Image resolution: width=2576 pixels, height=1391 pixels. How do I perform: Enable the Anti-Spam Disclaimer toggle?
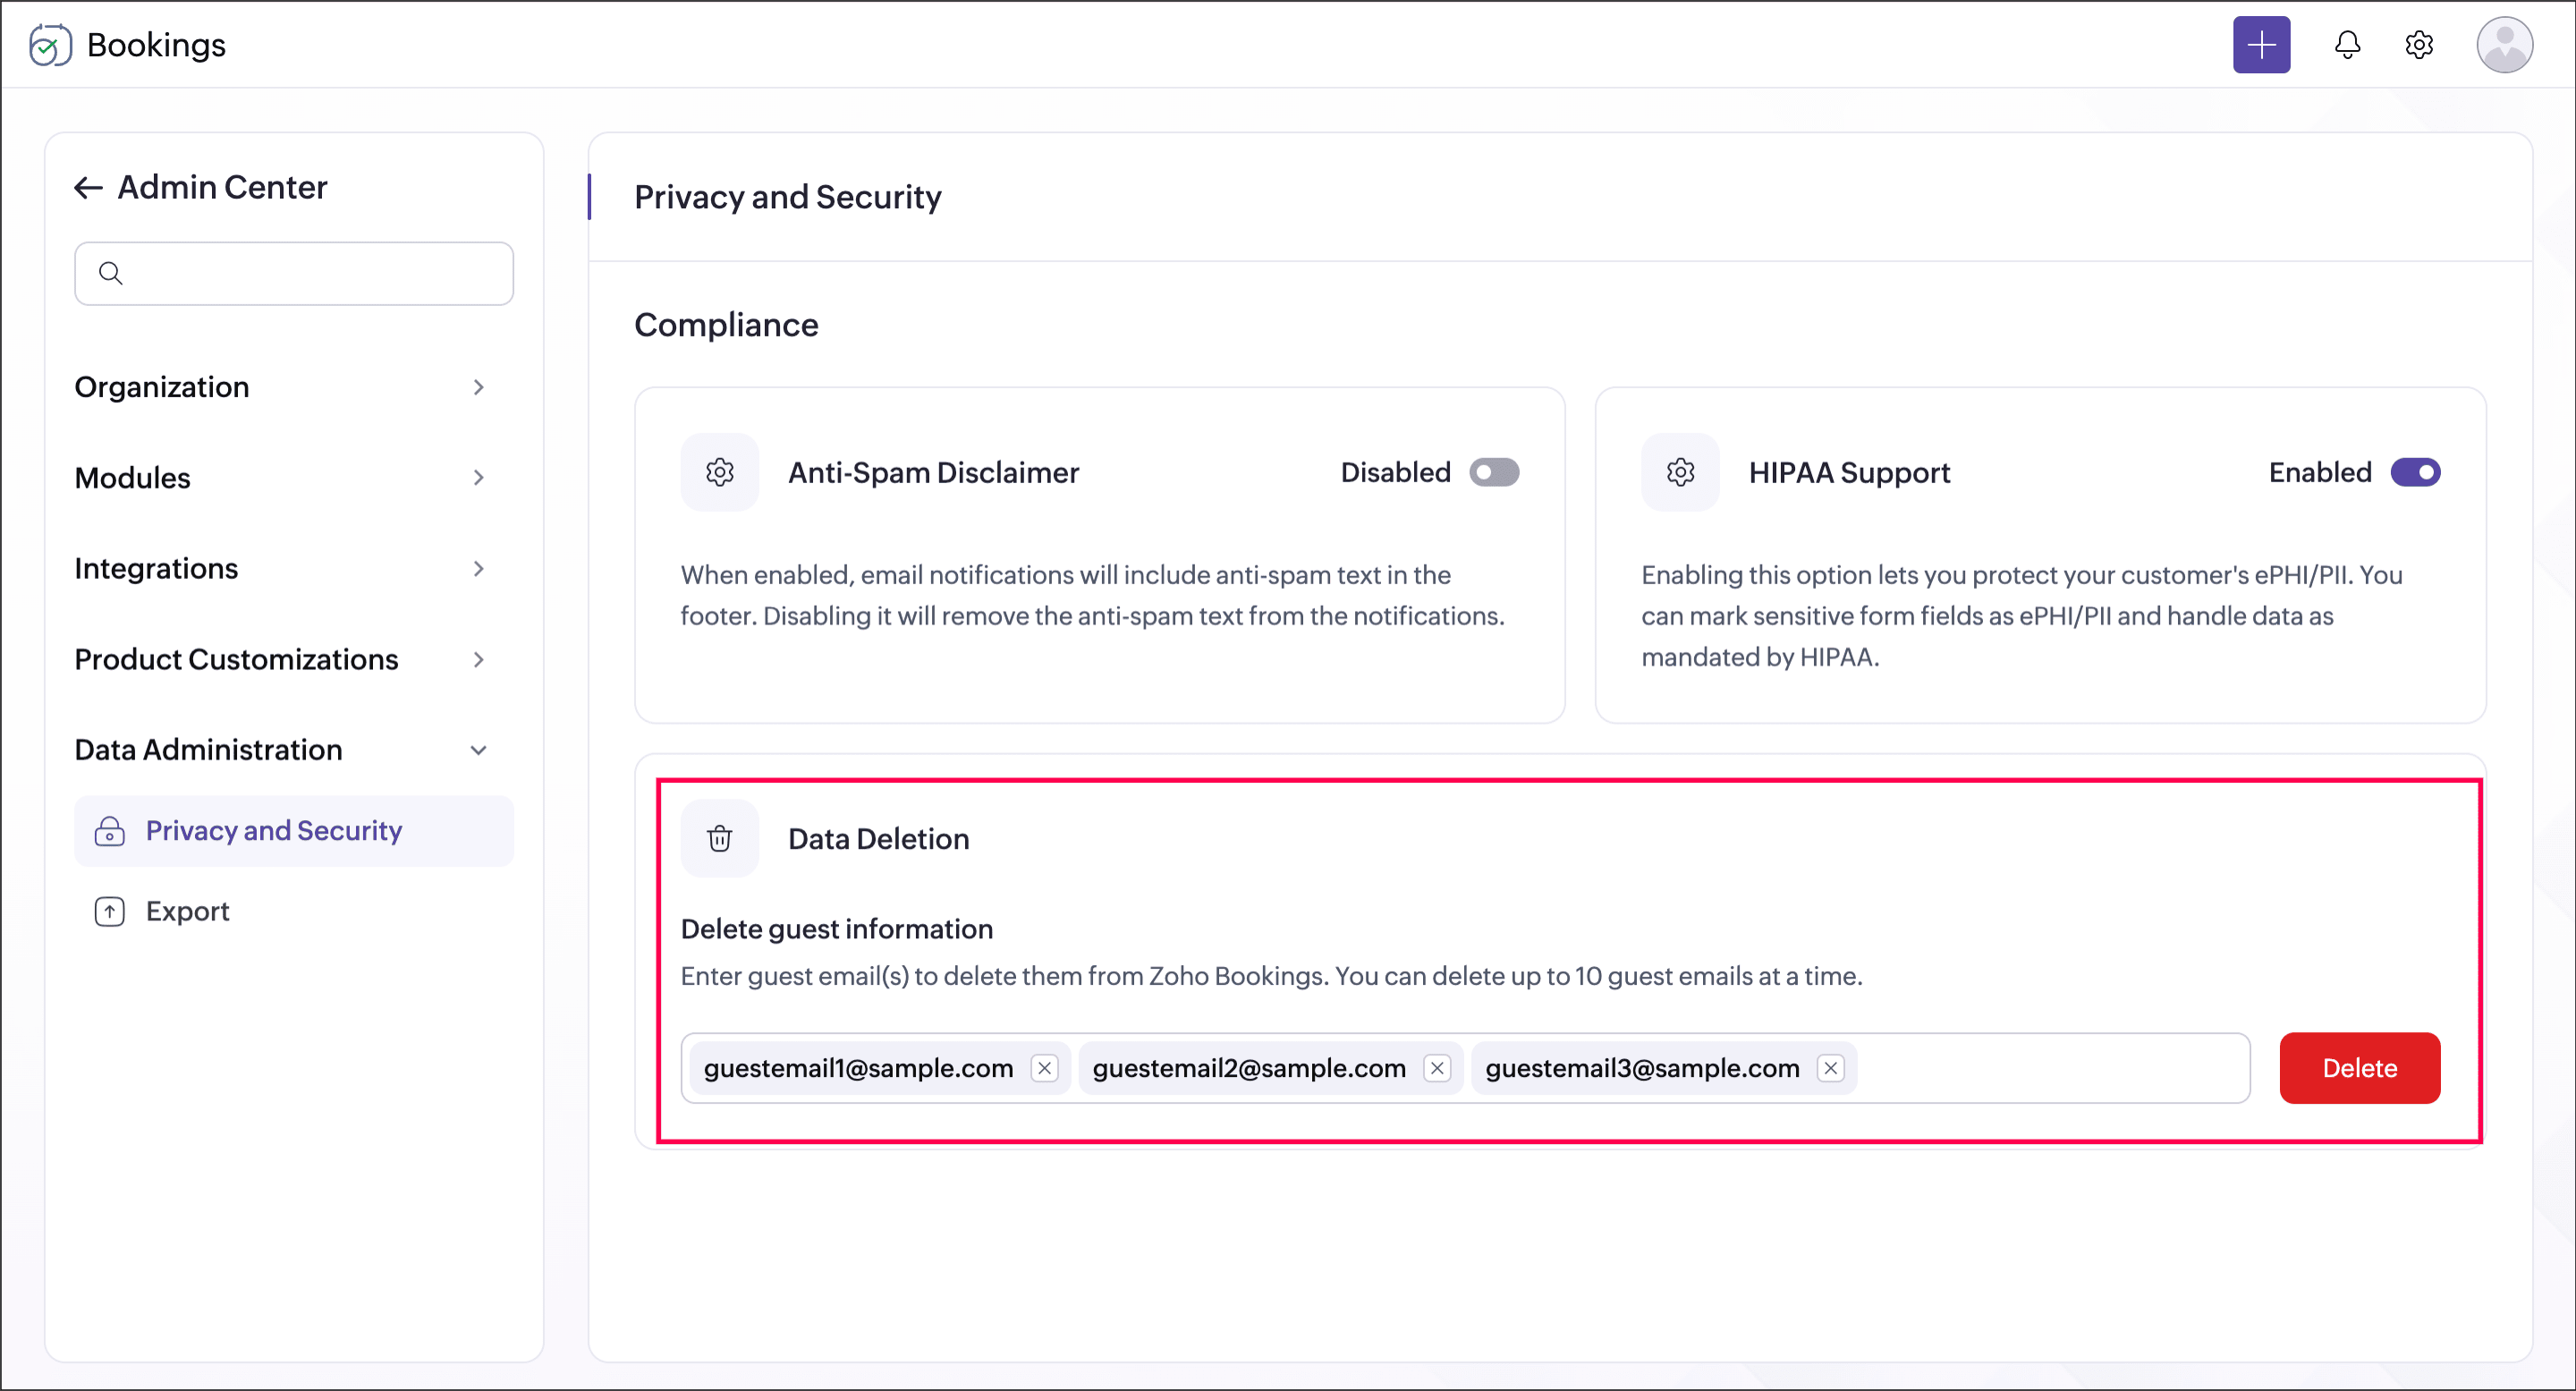(1494, 472)
